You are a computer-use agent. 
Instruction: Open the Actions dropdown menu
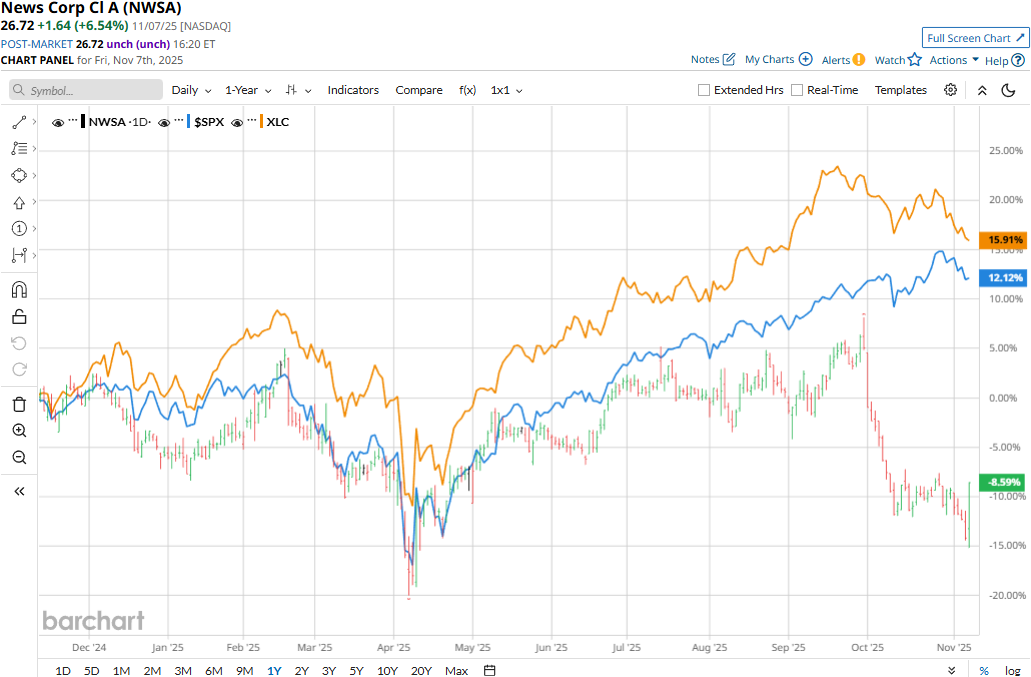(x=954, y=60)
